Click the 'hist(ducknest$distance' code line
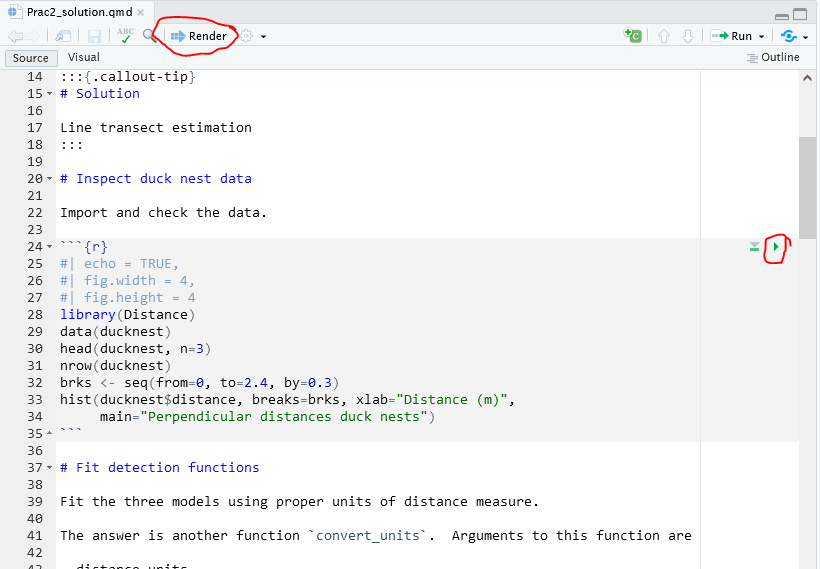The width and height of the screenshot is (820, 569). (287, 400)
